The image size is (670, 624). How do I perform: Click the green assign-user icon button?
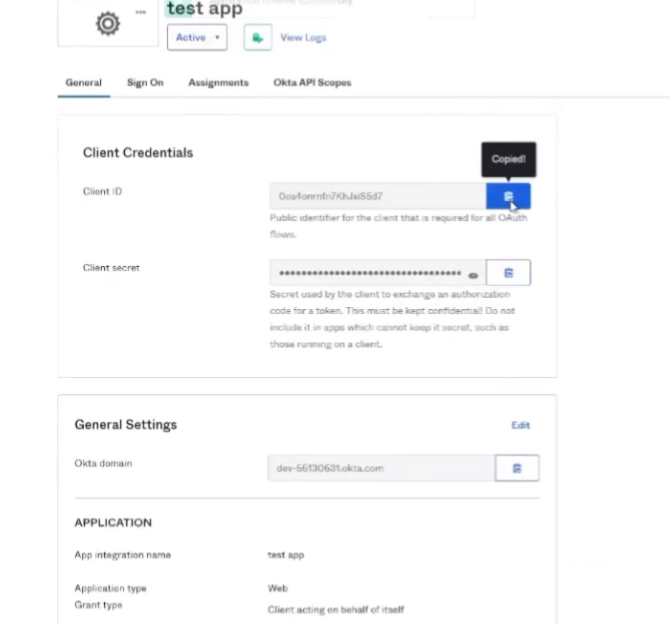[258, 38]
